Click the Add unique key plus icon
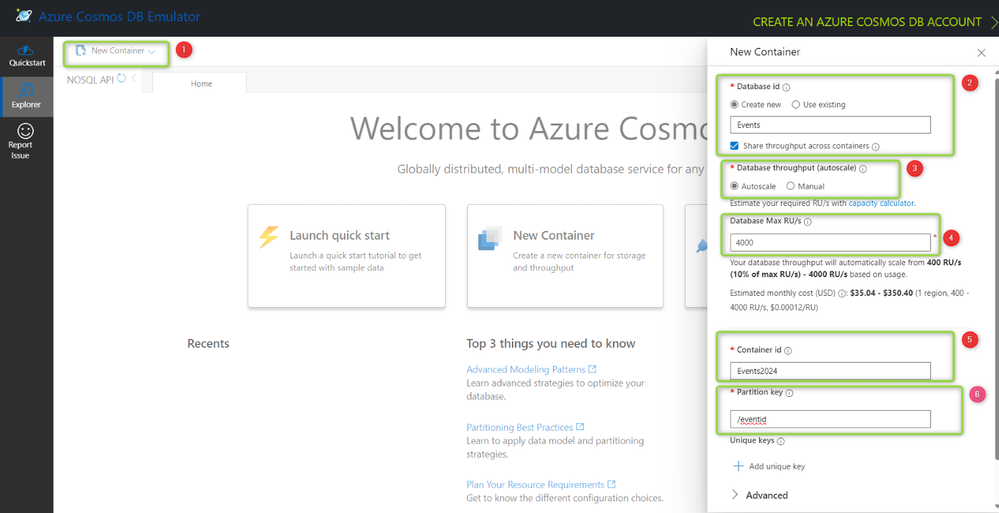The image size is (999, 513). point(738,466)
